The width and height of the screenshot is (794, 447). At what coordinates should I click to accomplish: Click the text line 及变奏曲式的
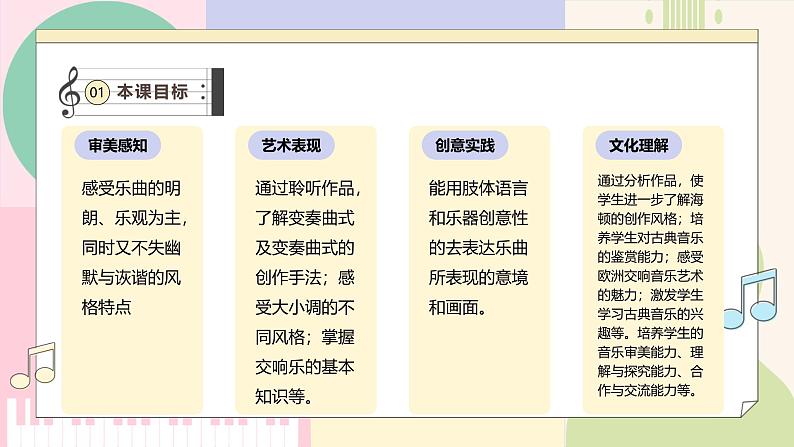(305, 248)
